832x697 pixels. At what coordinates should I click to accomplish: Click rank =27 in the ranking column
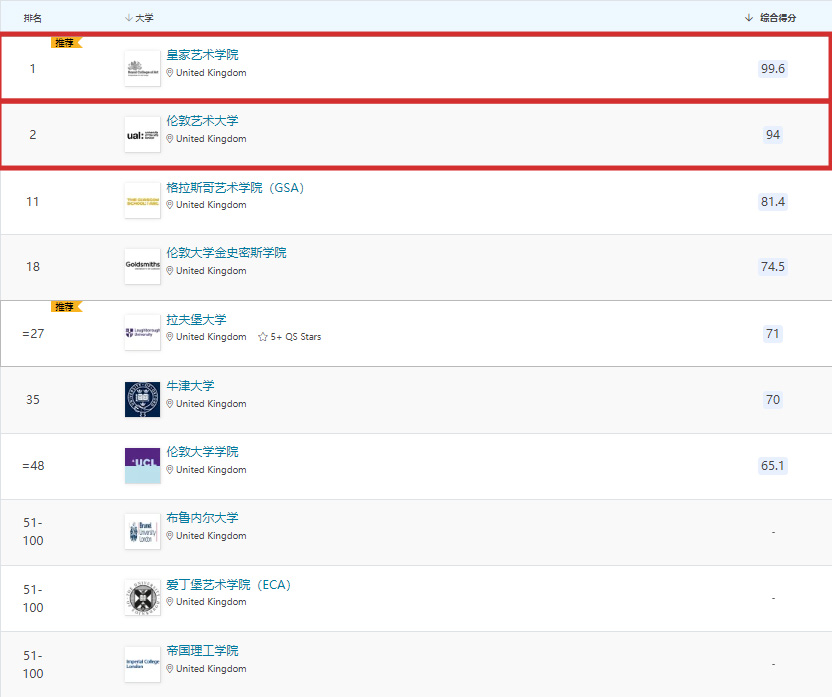pos(33,334)
